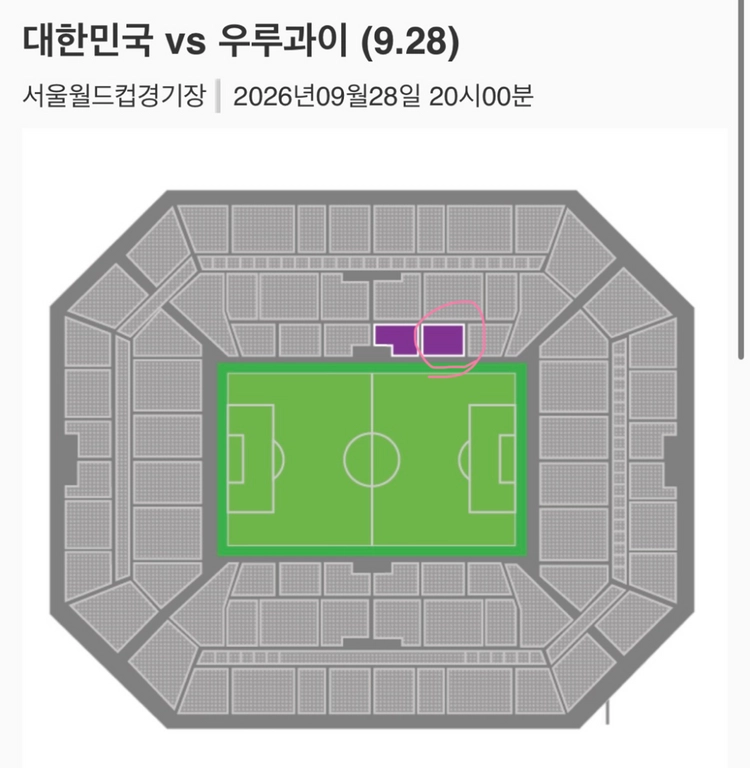Select the narrow vertical seat strip in the west stand

click(x=122, y=459)
